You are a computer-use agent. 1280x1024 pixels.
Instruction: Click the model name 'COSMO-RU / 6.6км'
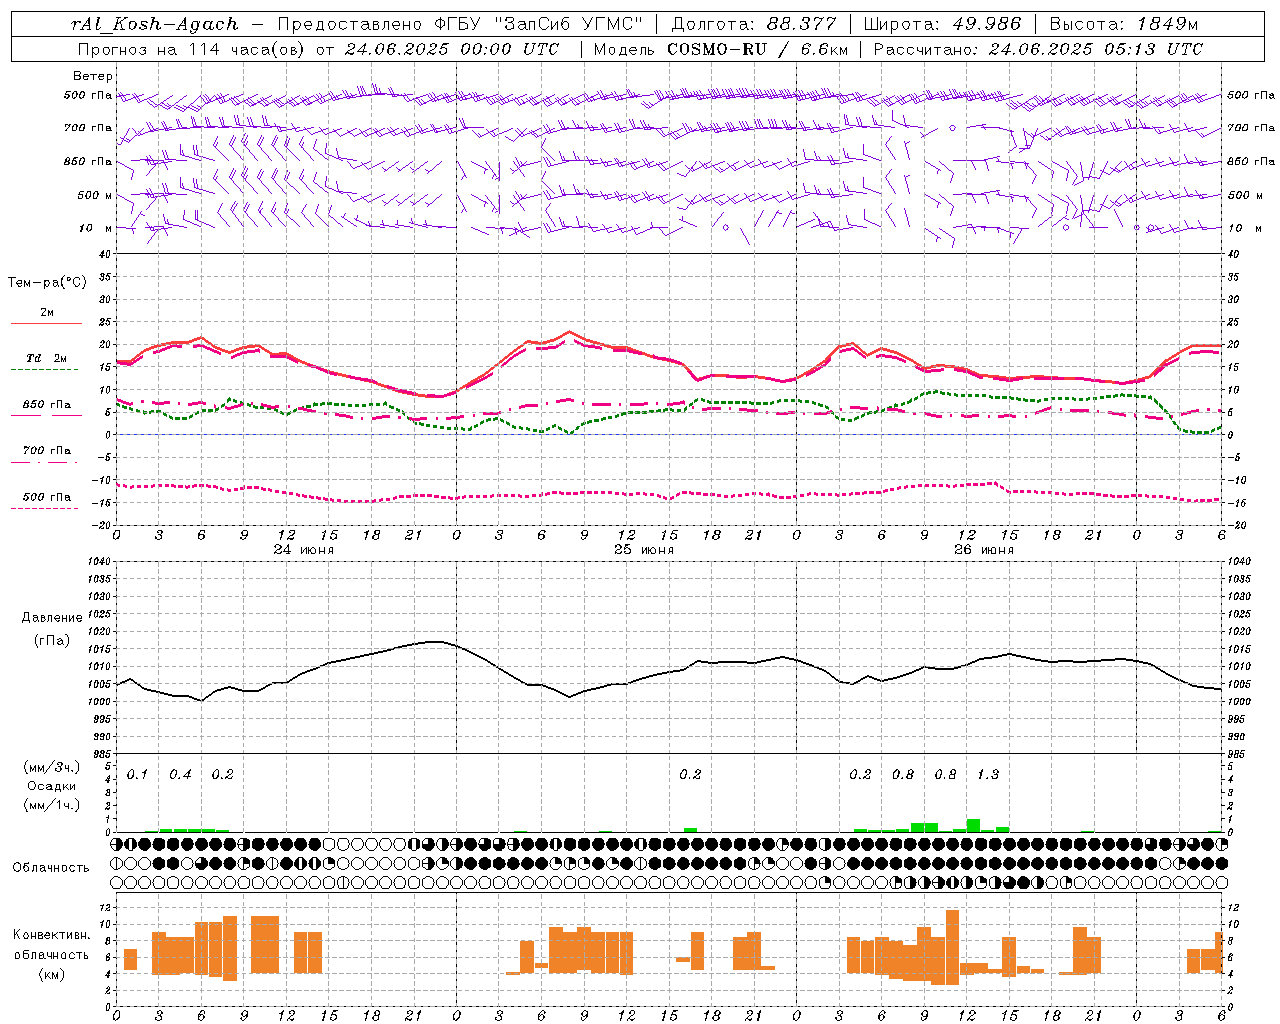[758, 49]
